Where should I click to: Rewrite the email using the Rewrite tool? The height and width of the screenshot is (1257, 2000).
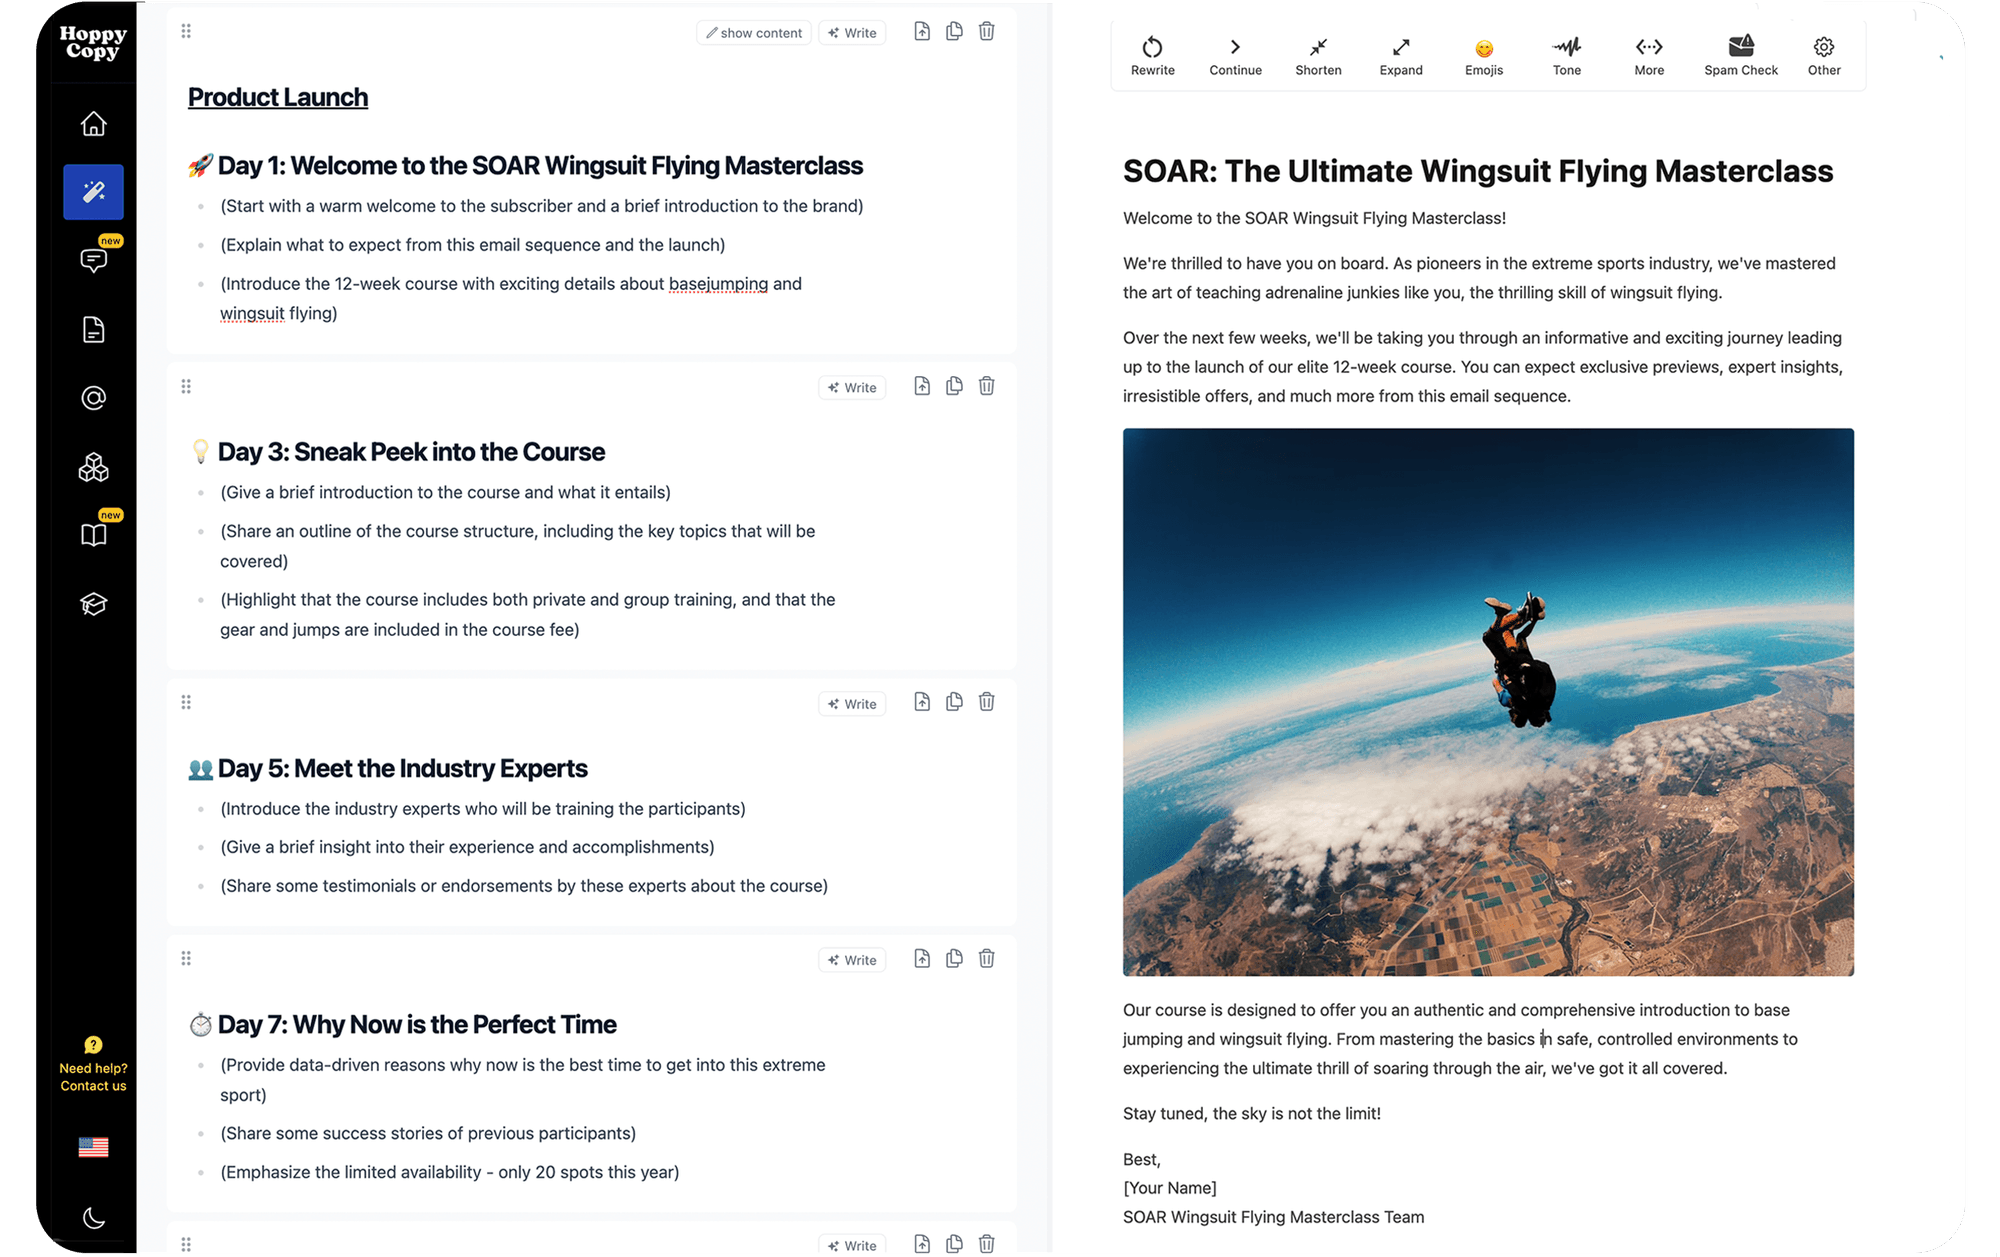(1152, 55)
